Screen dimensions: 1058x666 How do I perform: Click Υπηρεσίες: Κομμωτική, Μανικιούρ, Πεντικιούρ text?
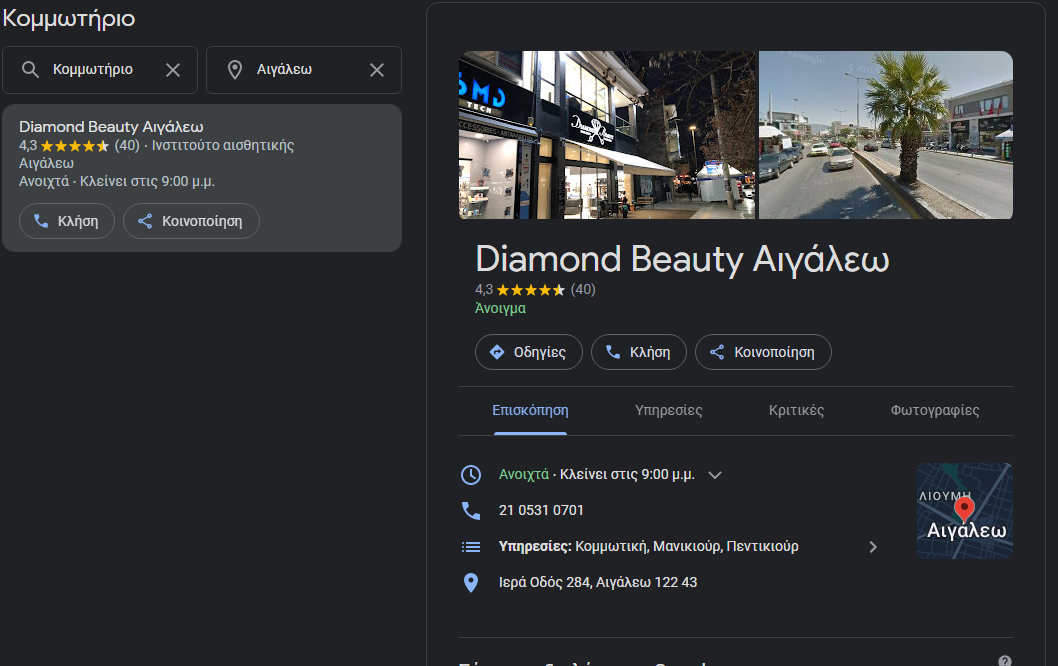click(648, 547)
